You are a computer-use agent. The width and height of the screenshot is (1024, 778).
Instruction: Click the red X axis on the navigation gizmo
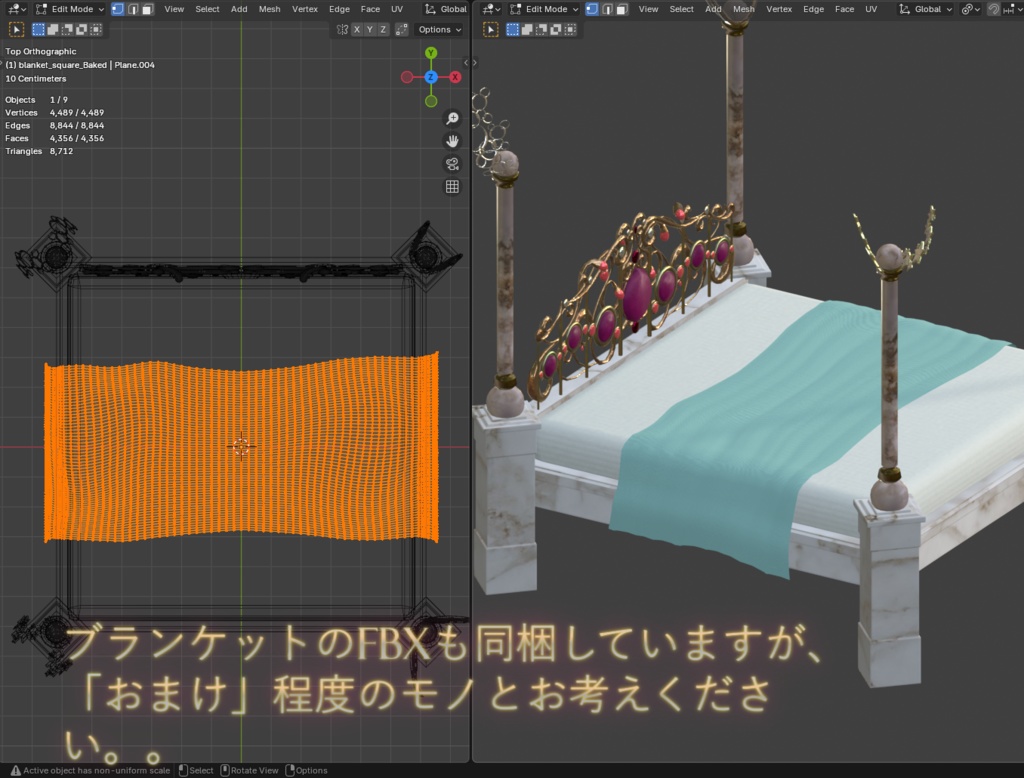[x=456, y=77]
